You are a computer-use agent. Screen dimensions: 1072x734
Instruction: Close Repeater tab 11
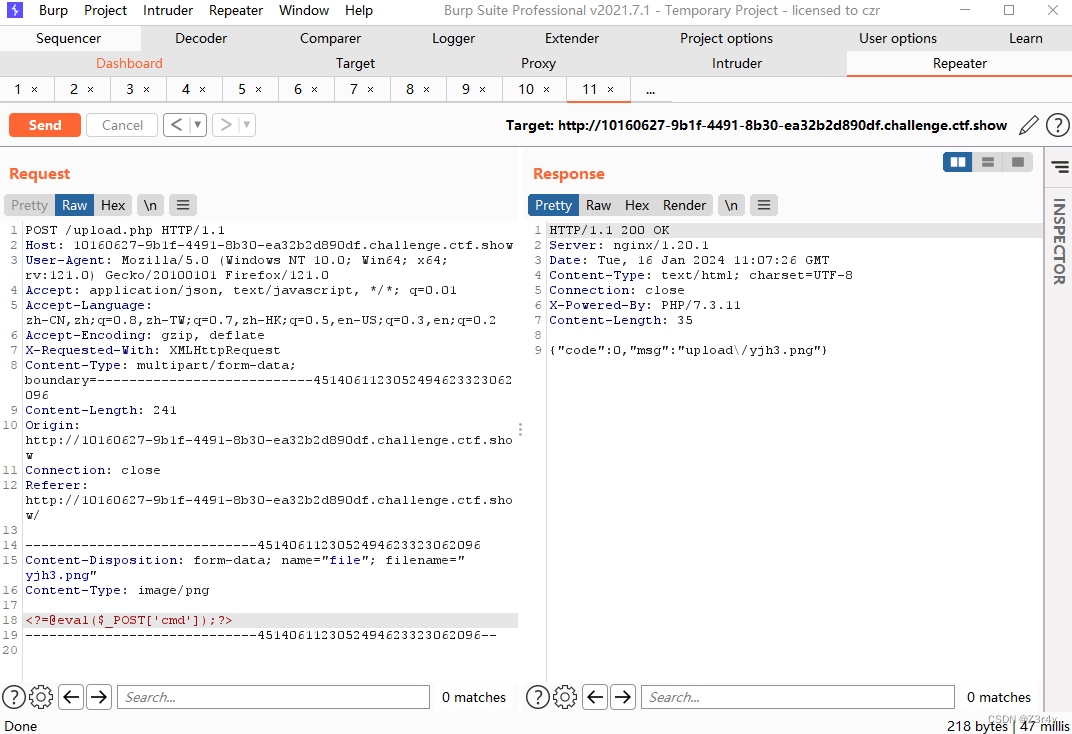611,90
